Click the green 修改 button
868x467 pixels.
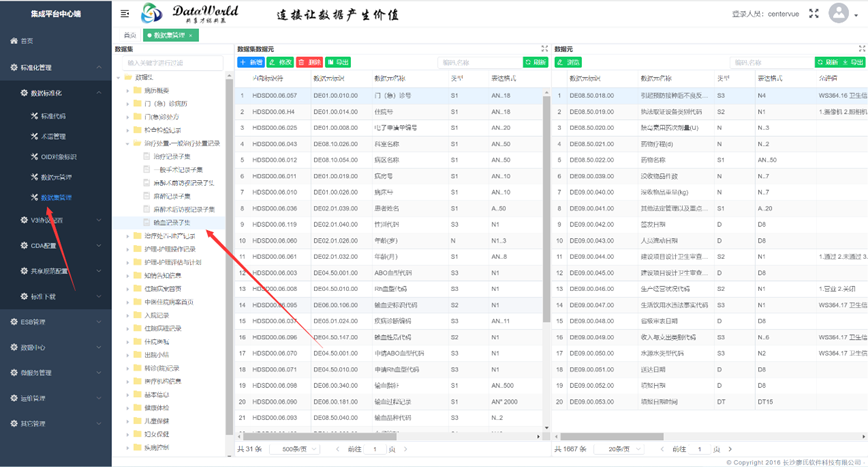[280, 63]
